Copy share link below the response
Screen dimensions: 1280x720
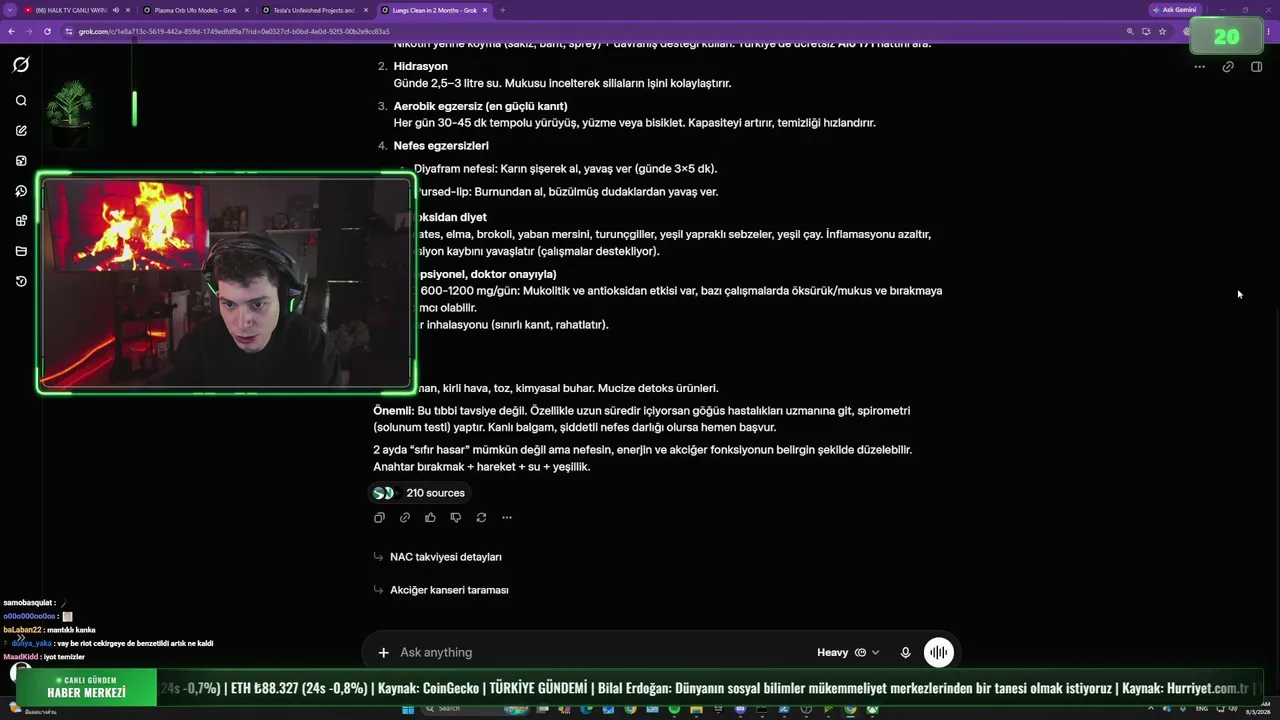pyautogui.click(x=405, y=518)
